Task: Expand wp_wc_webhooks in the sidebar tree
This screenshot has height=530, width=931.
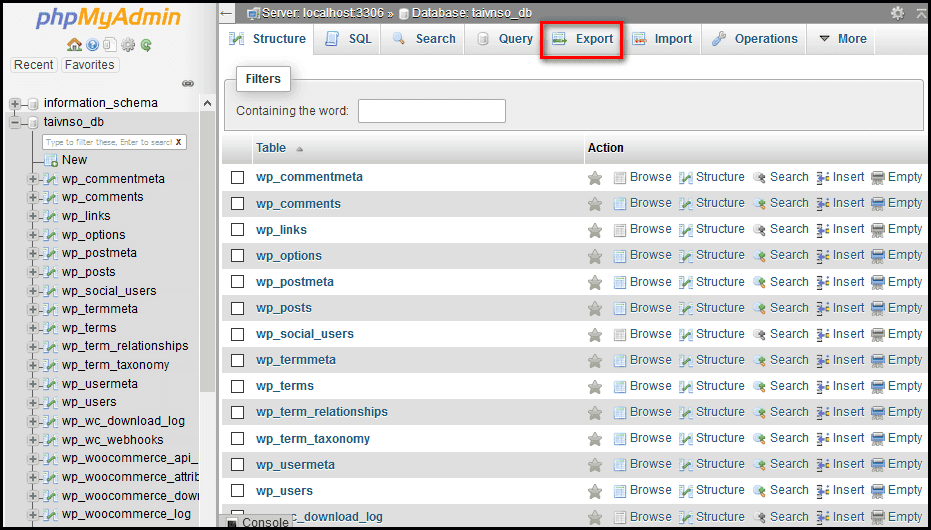Action: point(33,440)
